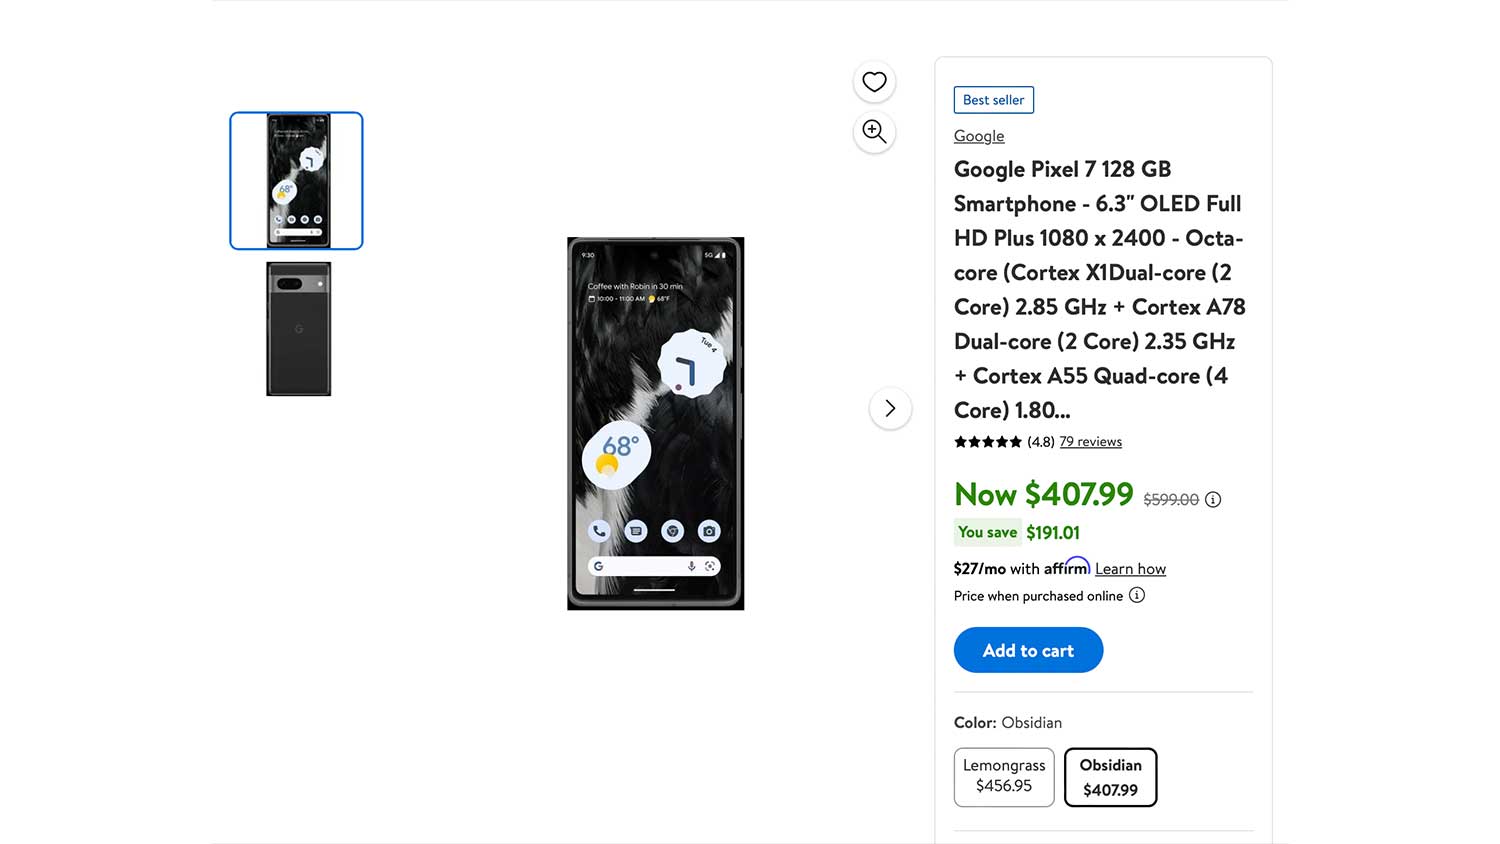Select the back view phone thumbnail
This screenshot has height=844, width=1500.
tap(298, 329)
